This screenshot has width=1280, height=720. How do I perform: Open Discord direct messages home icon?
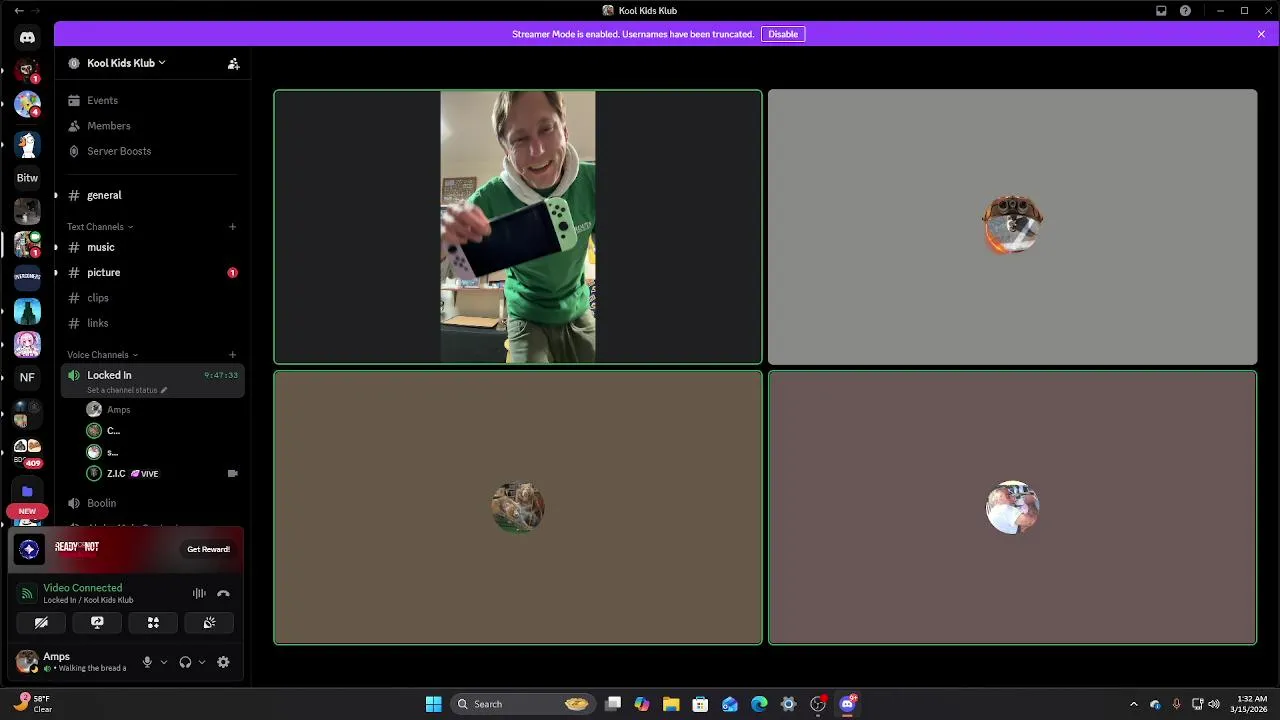coord(27,37)
